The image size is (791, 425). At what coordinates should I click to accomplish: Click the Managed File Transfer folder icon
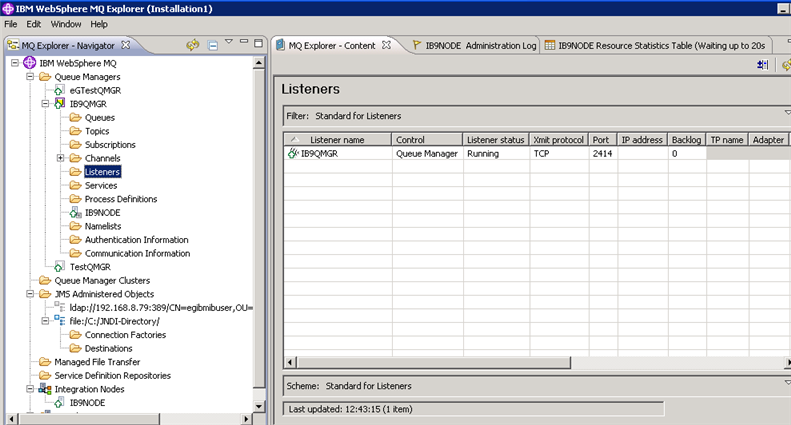point(45,362)
